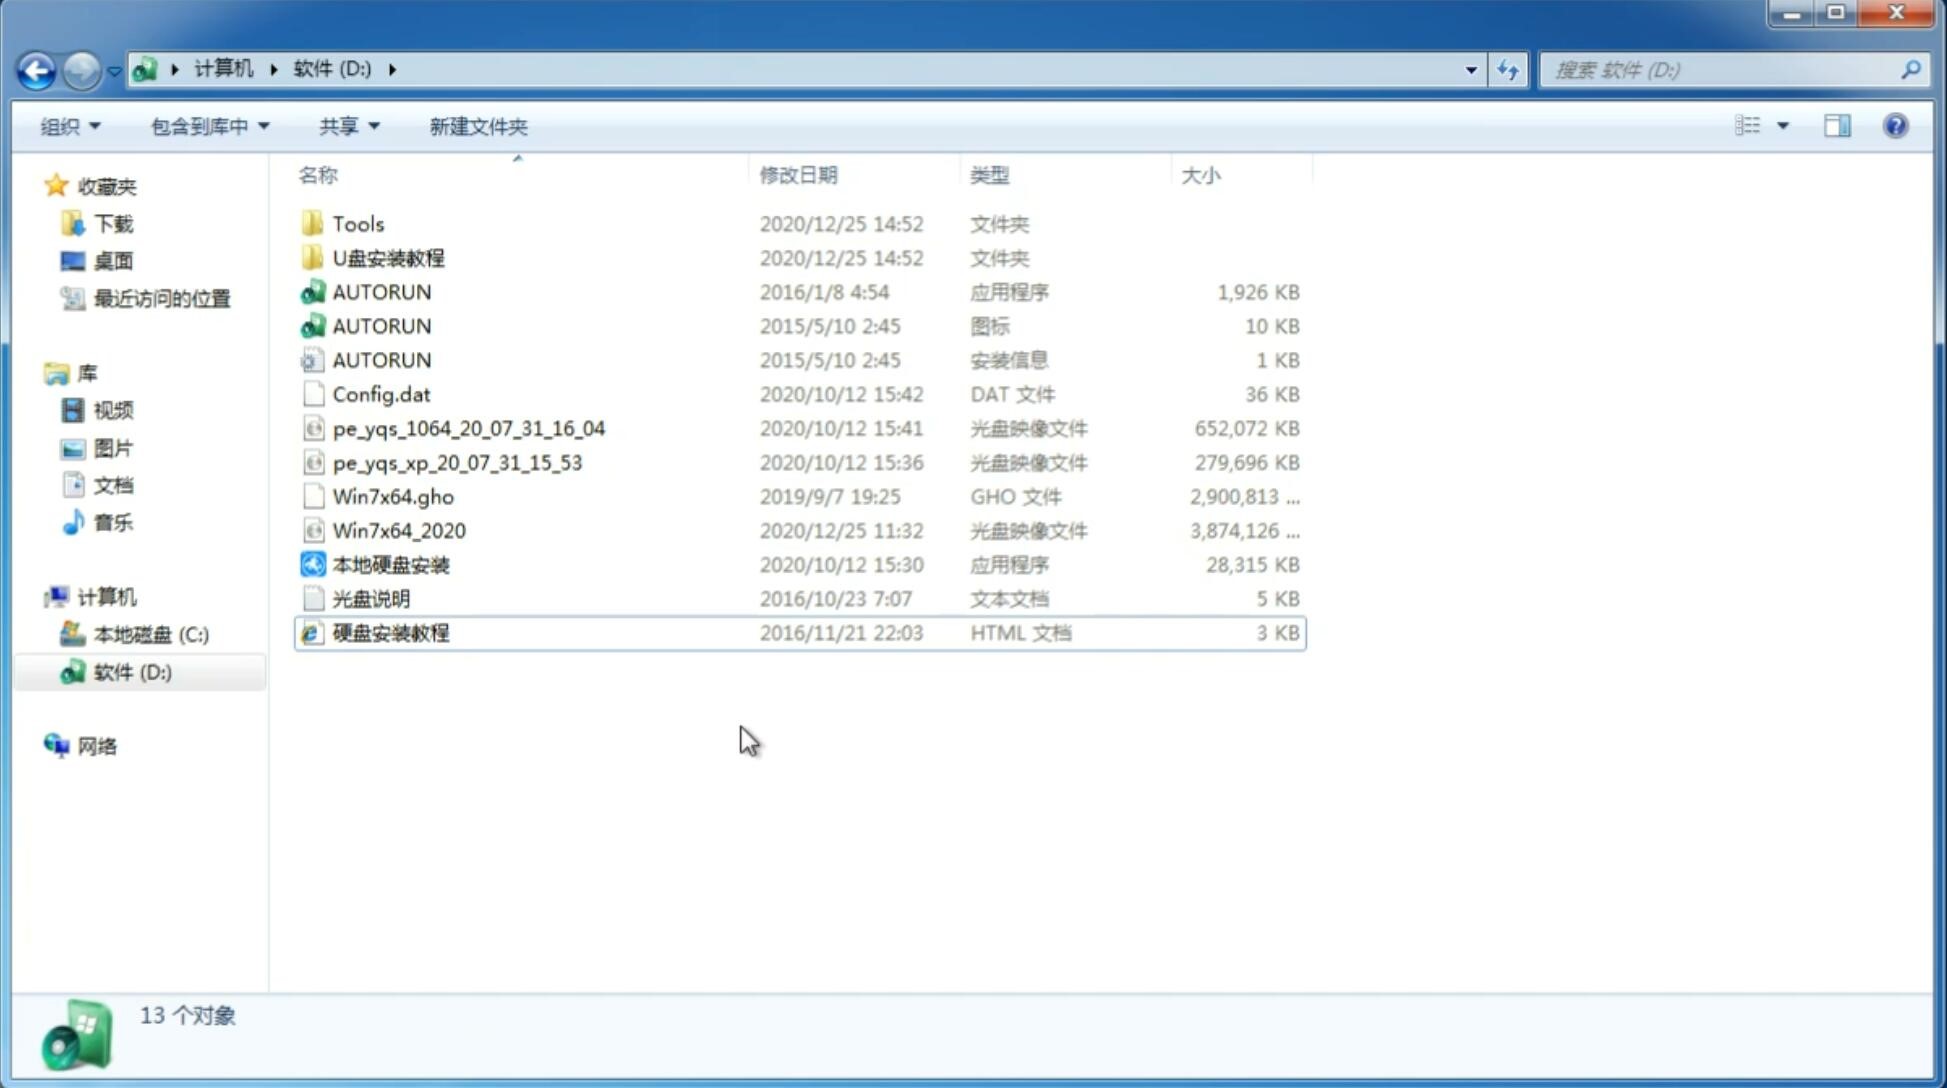Open Win7x64_2020 disc image file
The image size is (1947, 1088).
(398, 531)
